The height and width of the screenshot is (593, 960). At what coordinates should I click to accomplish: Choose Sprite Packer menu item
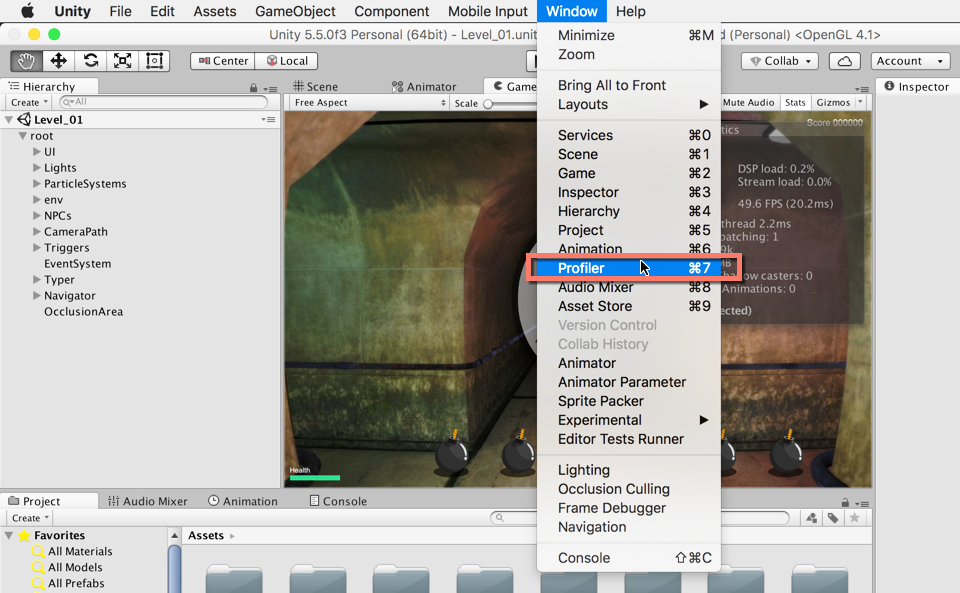629,401
